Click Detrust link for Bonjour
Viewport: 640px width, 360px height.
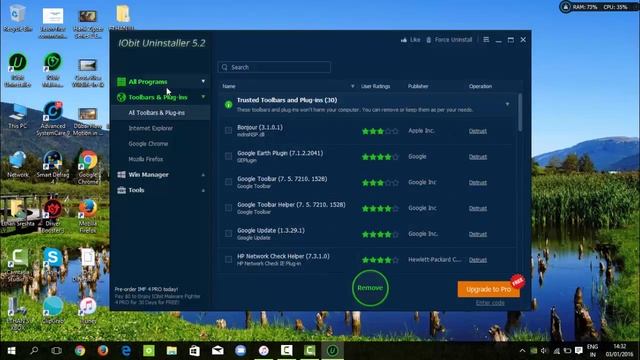point(478,131)
